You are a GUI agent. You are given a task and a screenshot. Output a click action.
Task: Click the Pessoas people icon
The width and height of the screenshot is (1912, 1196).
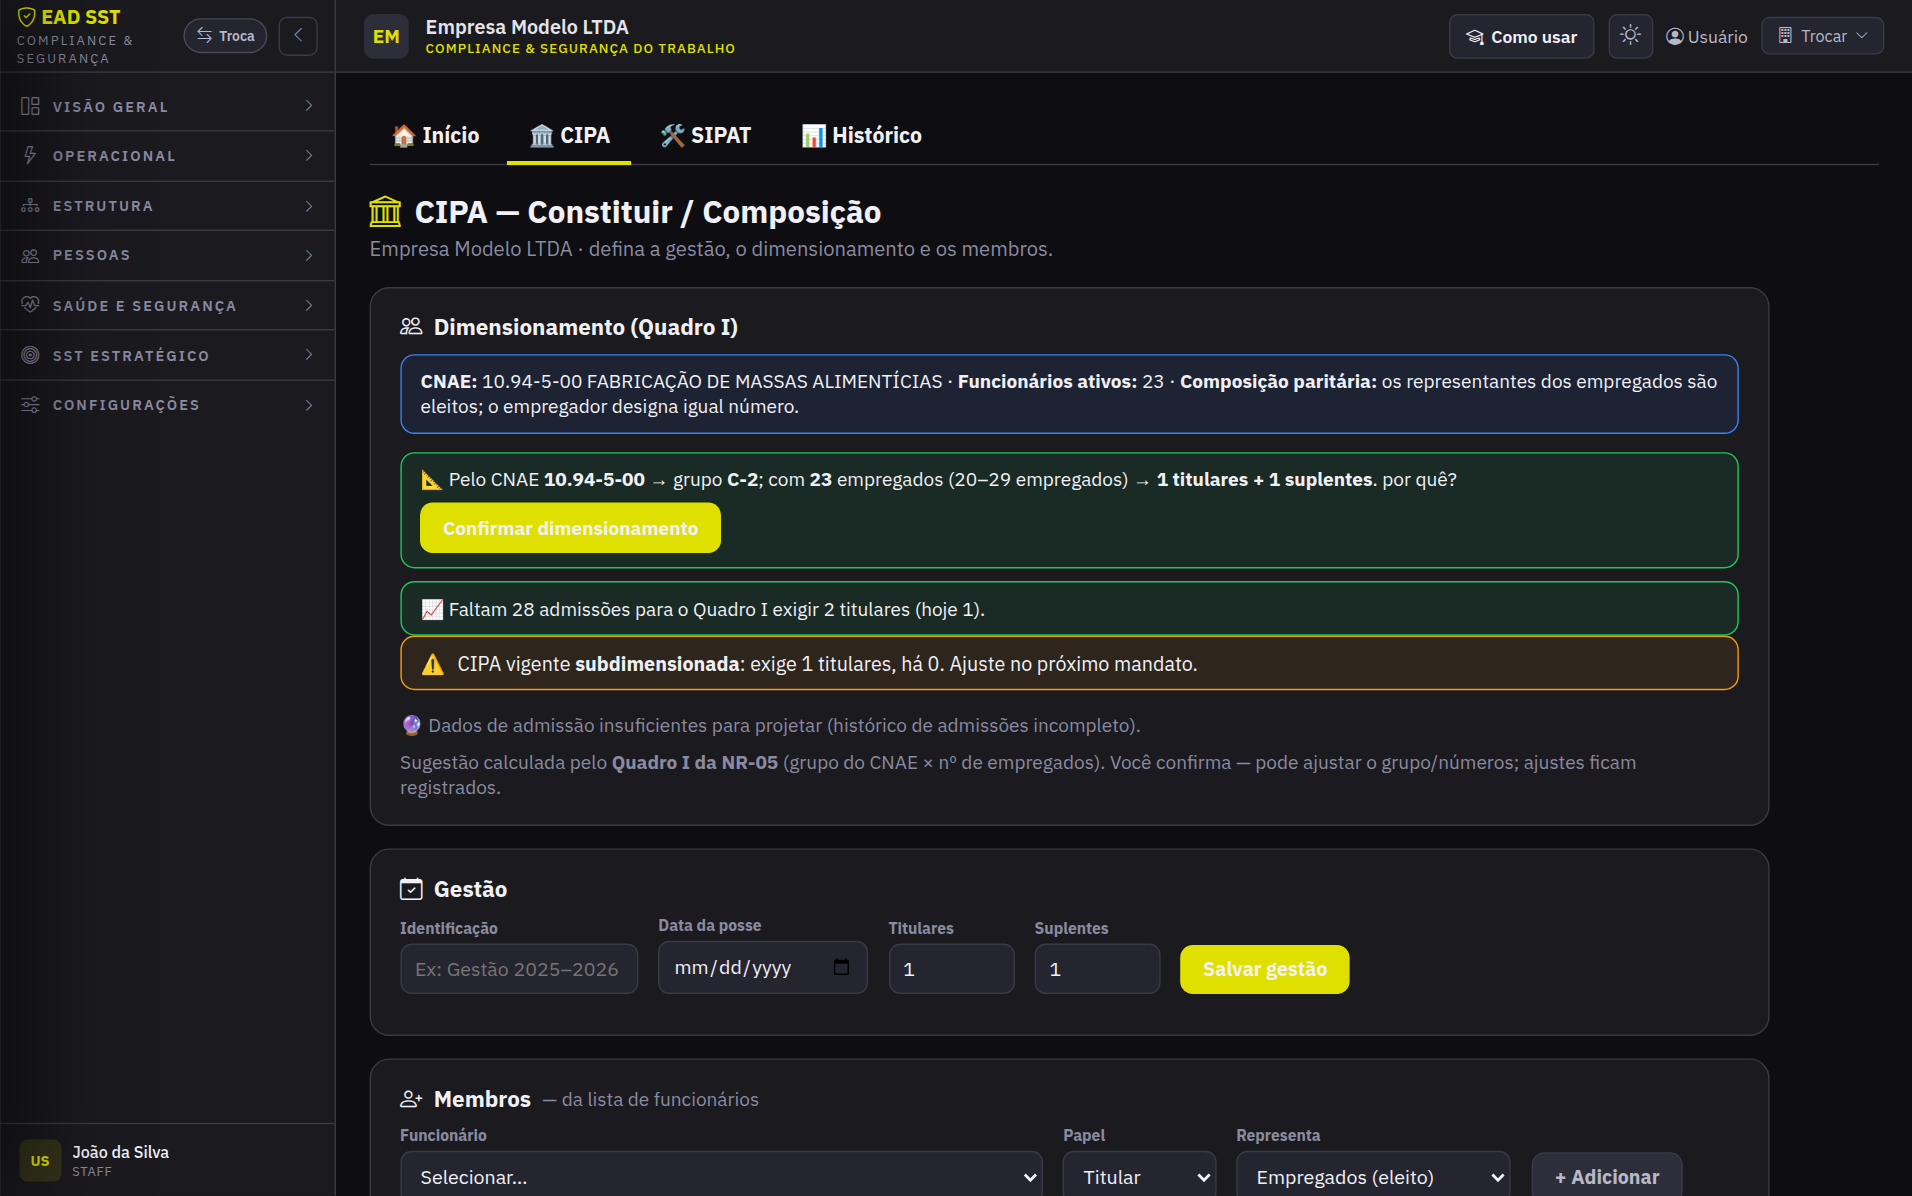[x=30, y=256]
